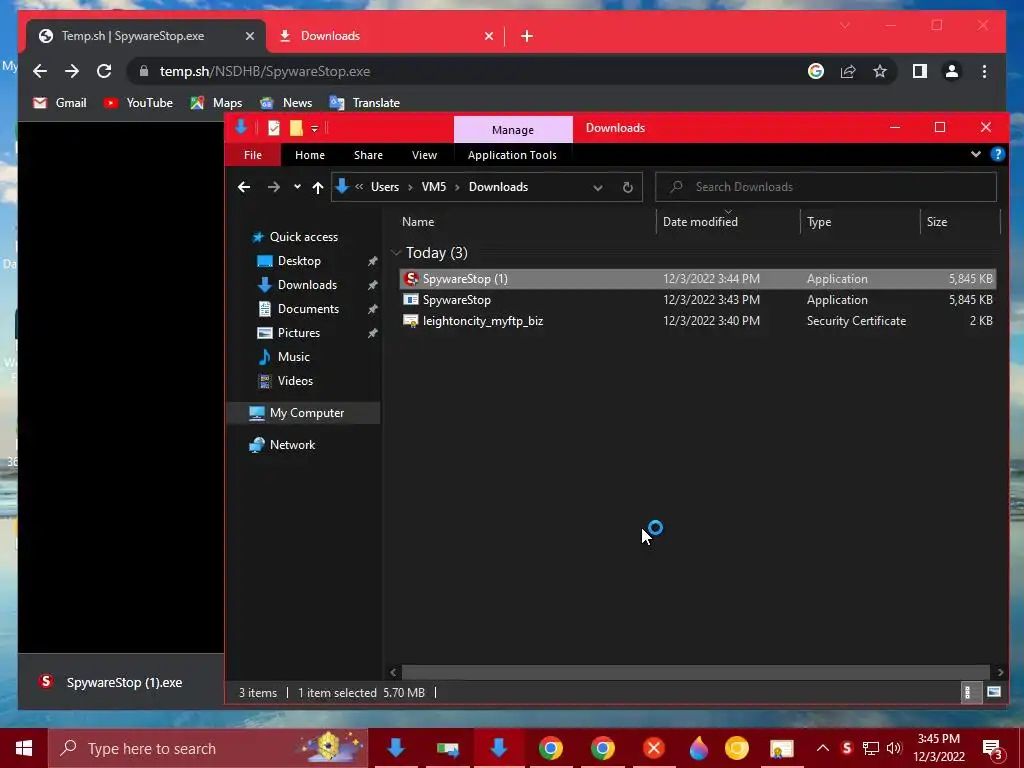The image size is (1024, 768).
Task: Open File menu in Explorer
Action: 253,155
